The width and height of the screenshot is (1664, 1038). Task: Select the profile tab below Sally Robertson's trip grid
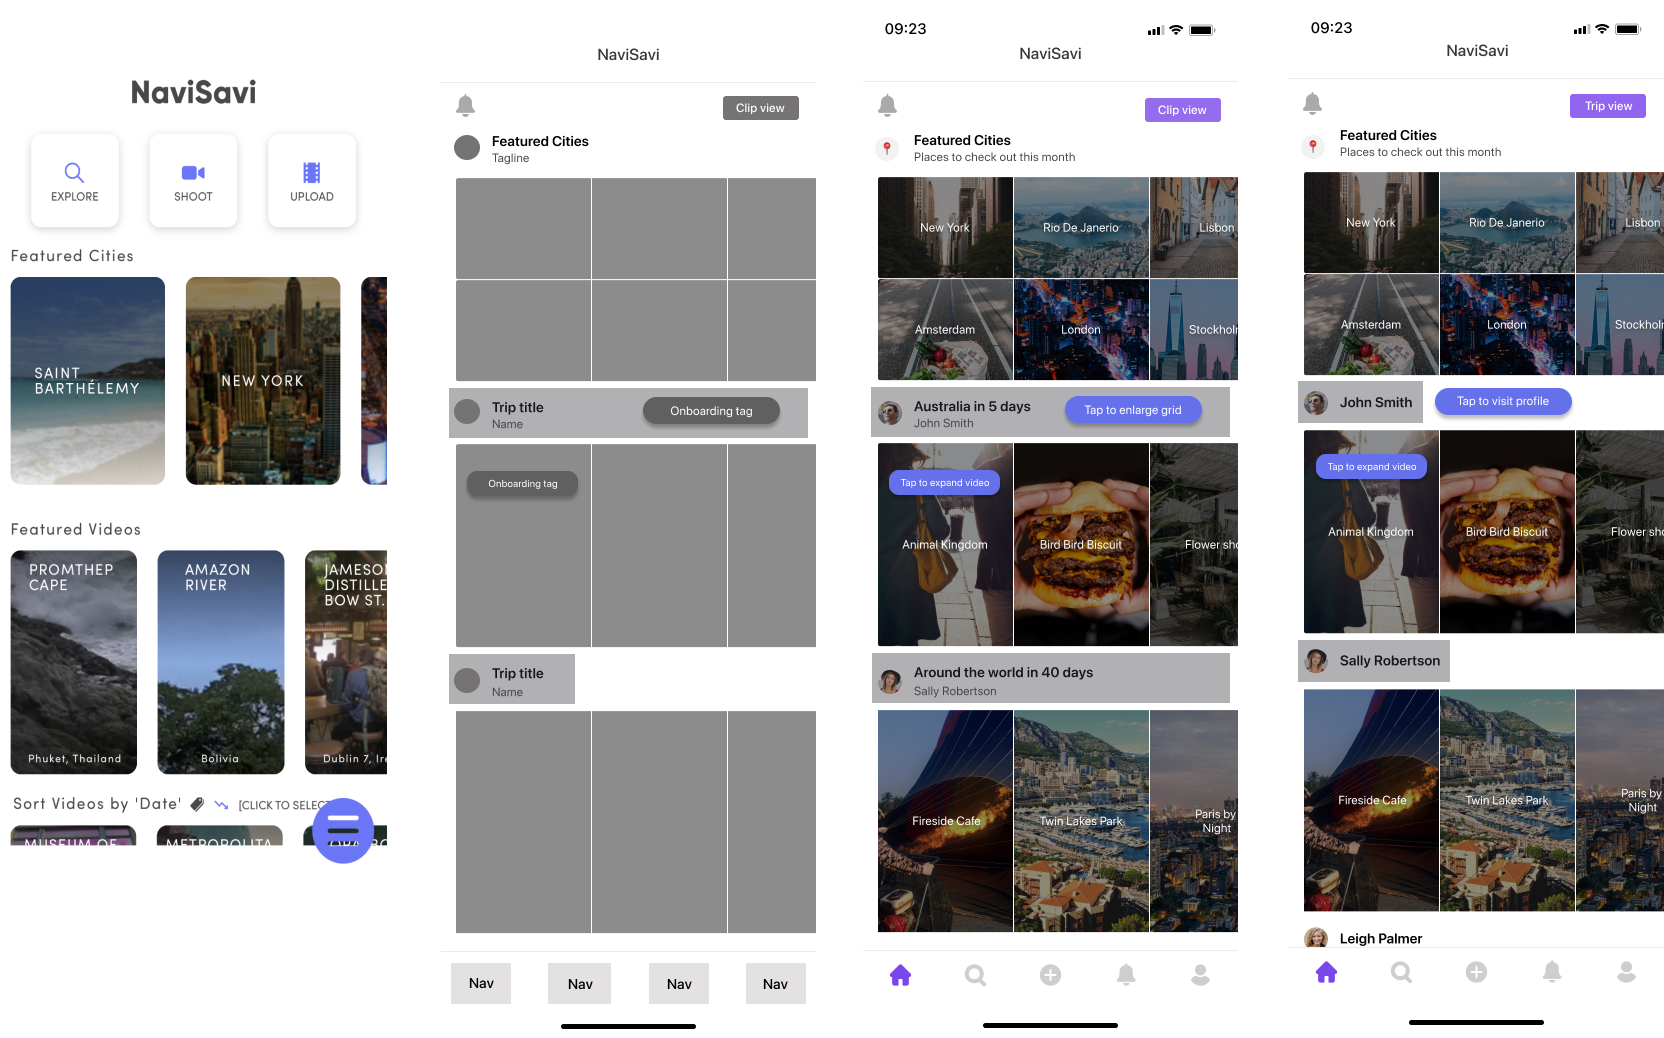point(1200,975)
